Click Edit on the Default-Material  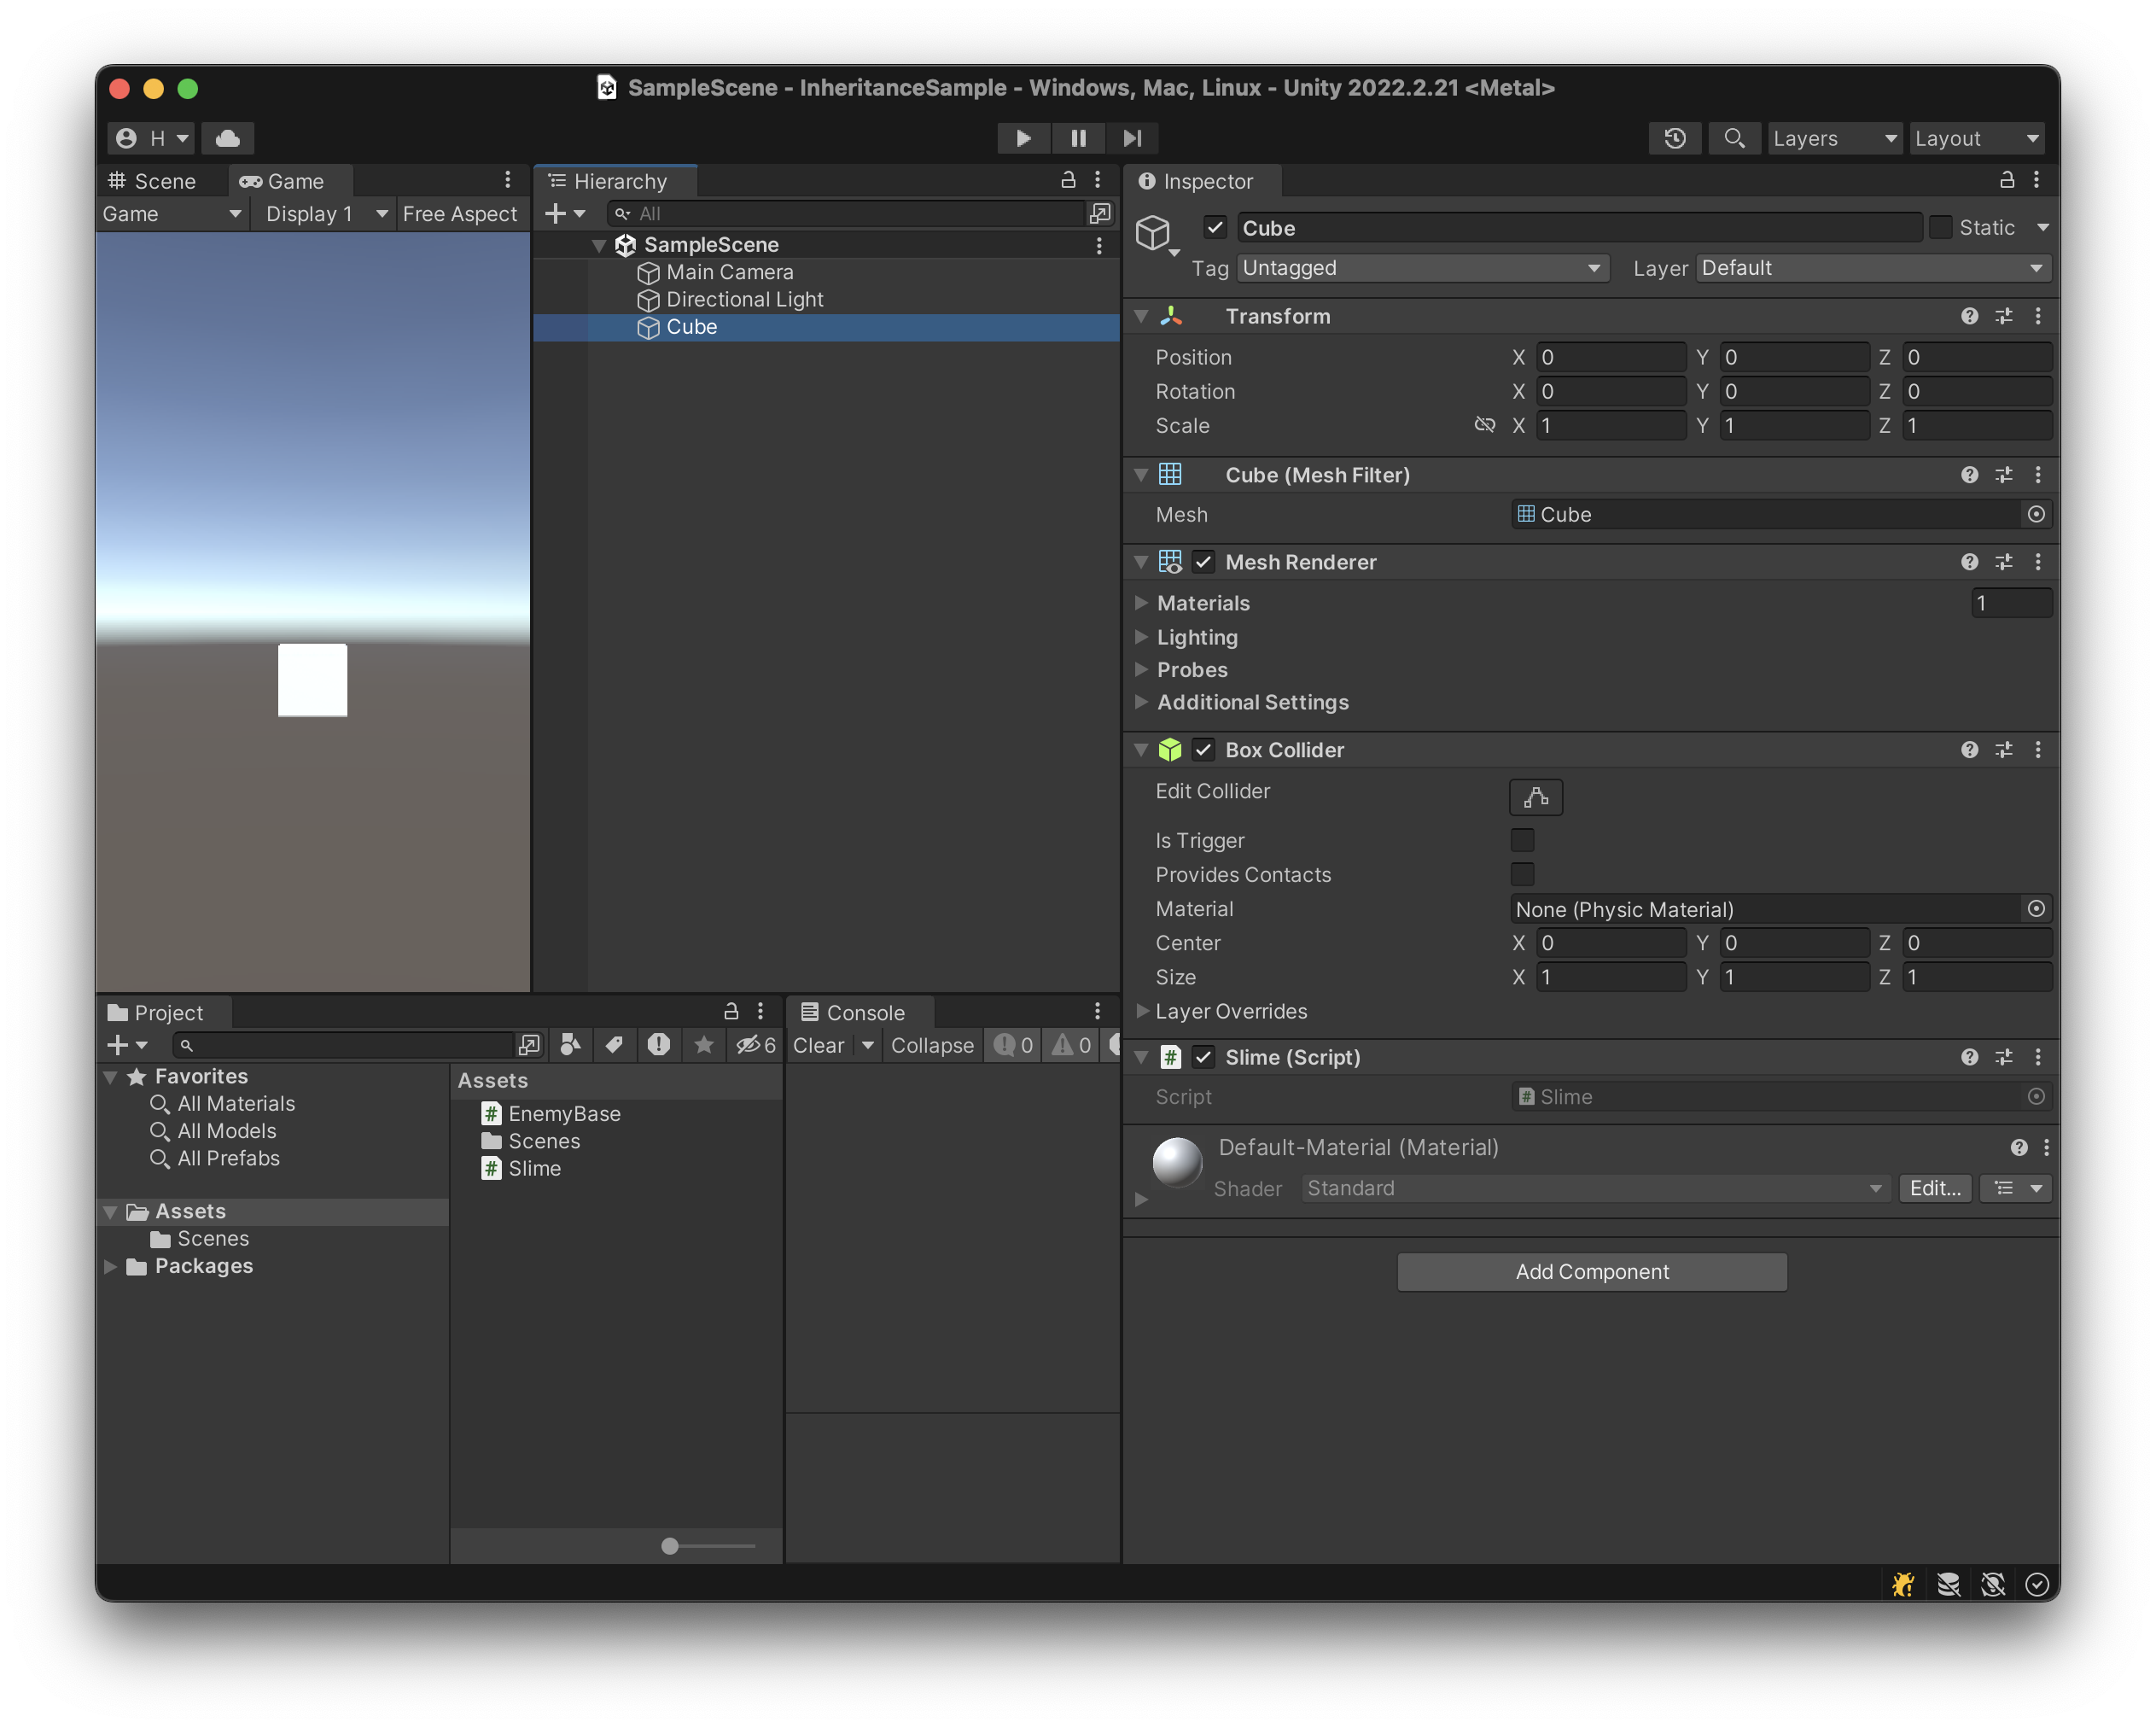(1934, 1188)
